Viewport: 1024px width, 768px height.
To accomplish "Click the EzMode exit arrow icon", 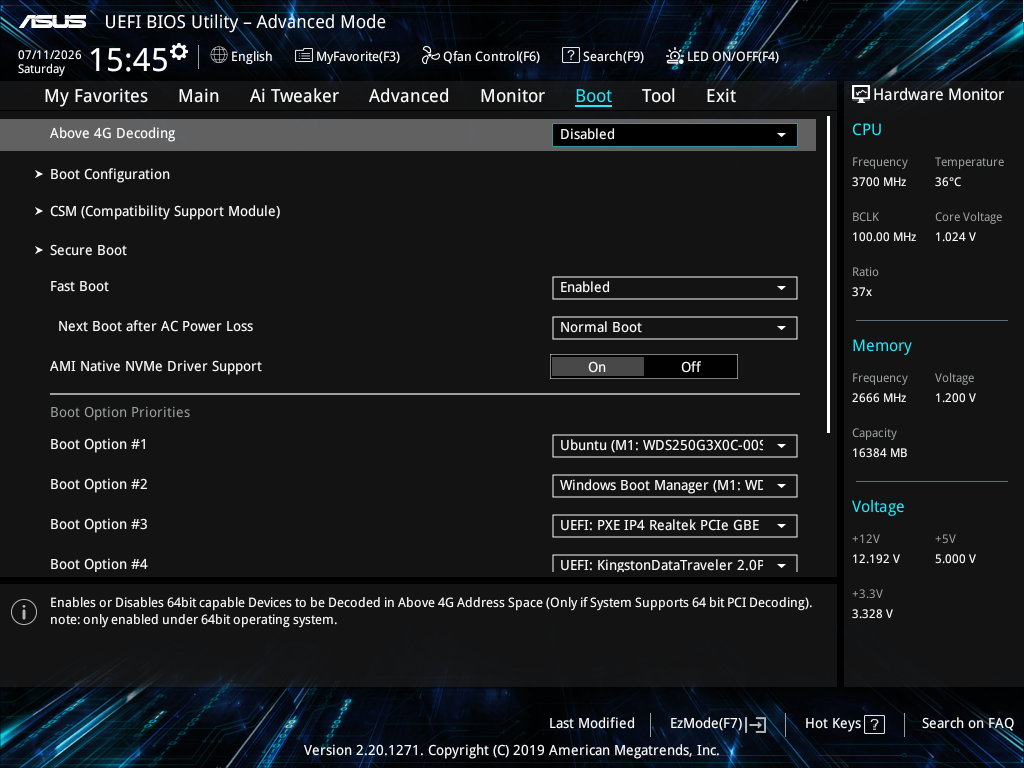I will tap(756, 724).
